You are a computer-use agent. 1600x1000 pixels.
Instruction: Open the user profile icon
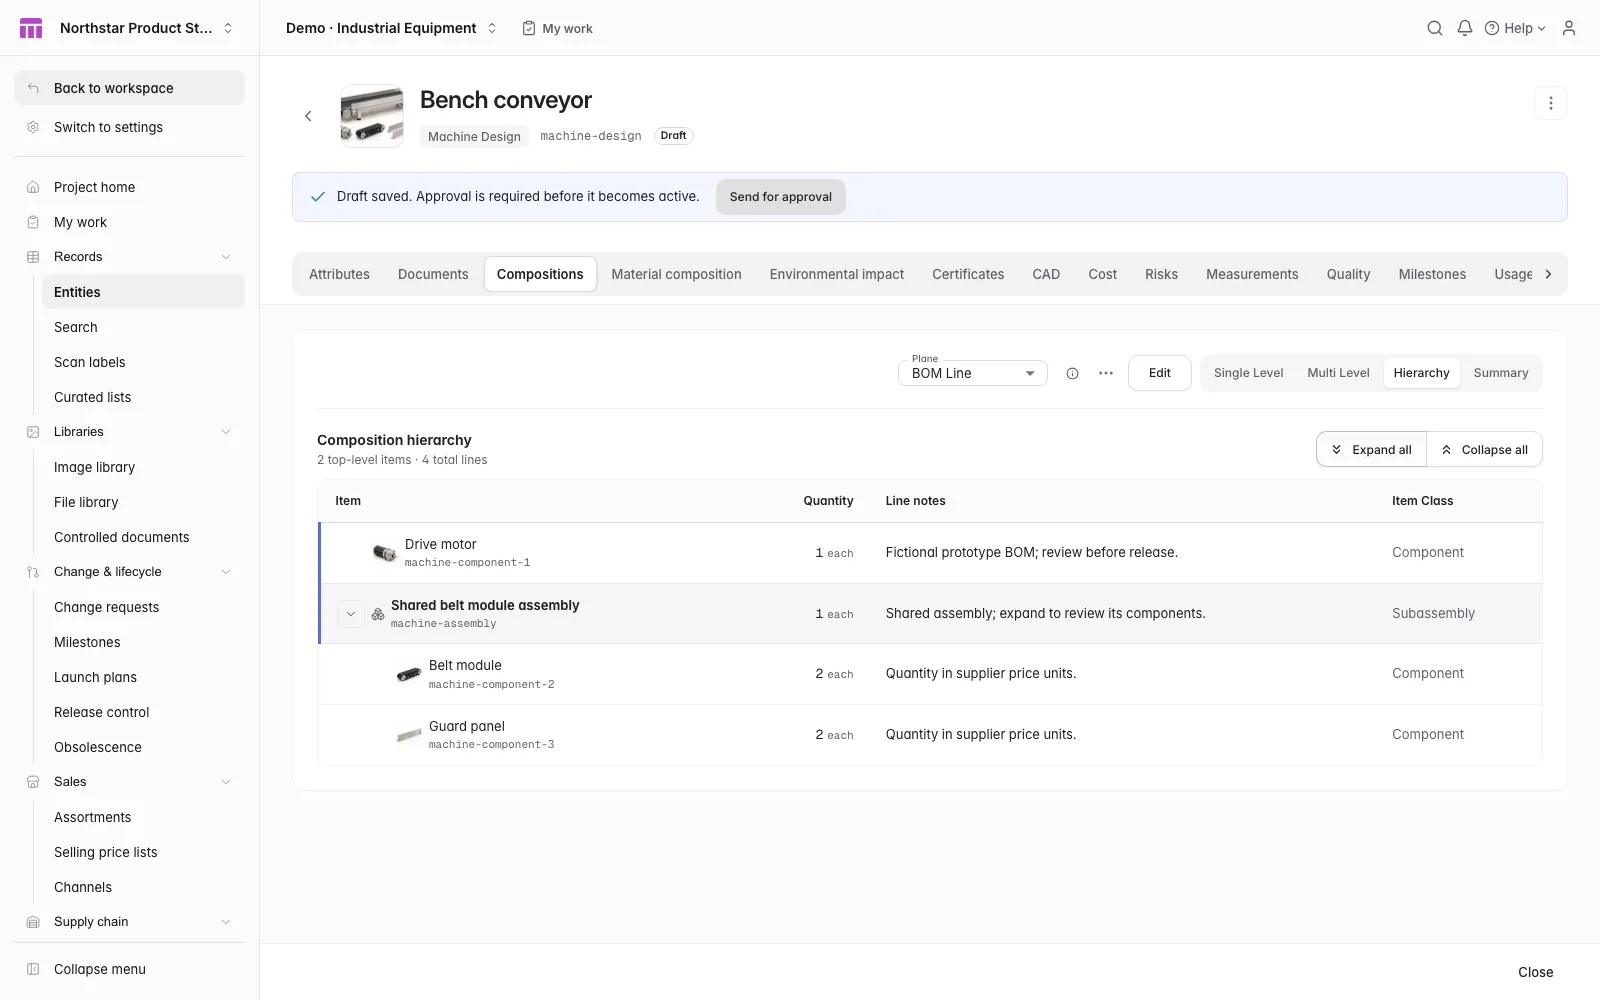[x=1569, y=28]
